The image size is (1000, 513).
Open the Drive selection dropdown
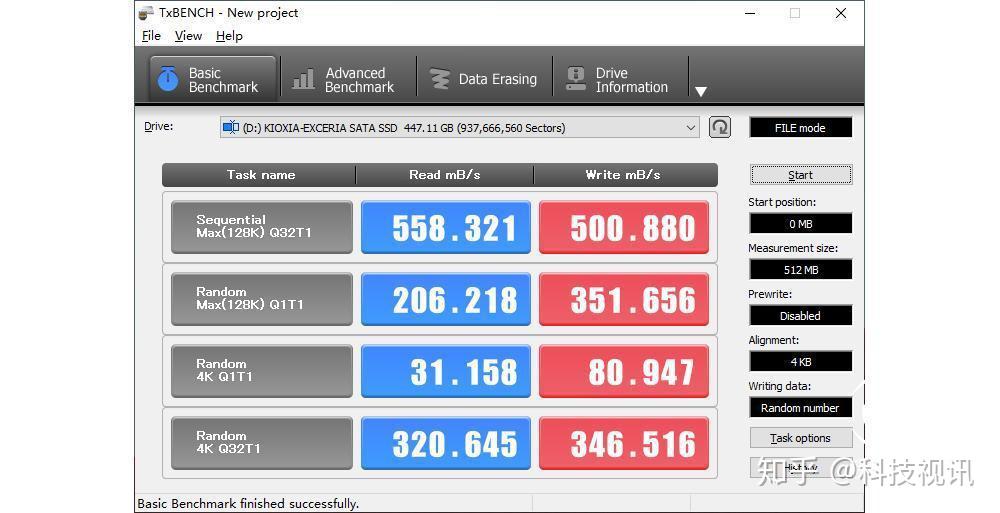[459, 128]
